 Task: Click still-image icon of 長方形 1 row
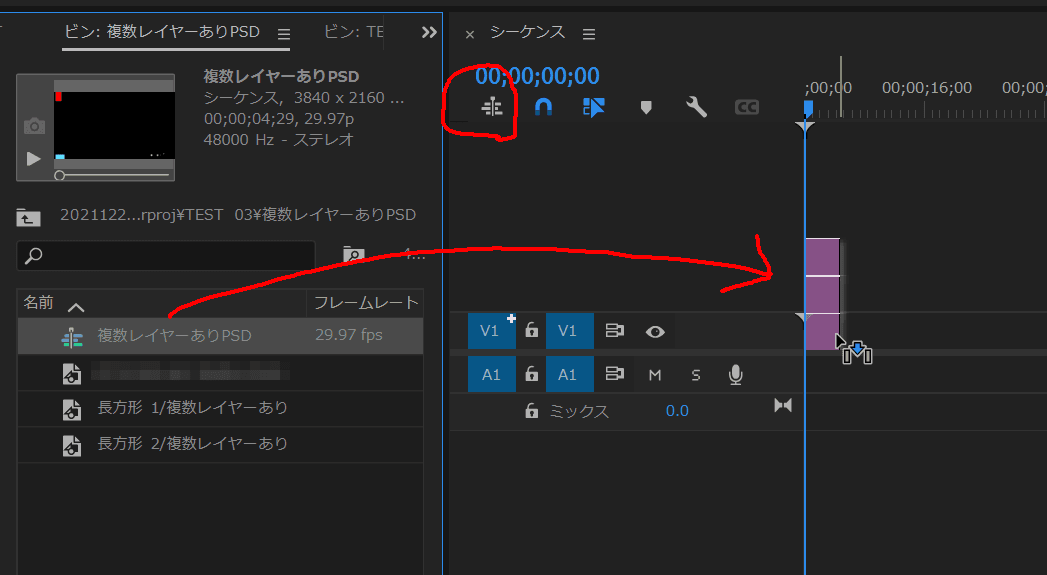pos(71,409)
